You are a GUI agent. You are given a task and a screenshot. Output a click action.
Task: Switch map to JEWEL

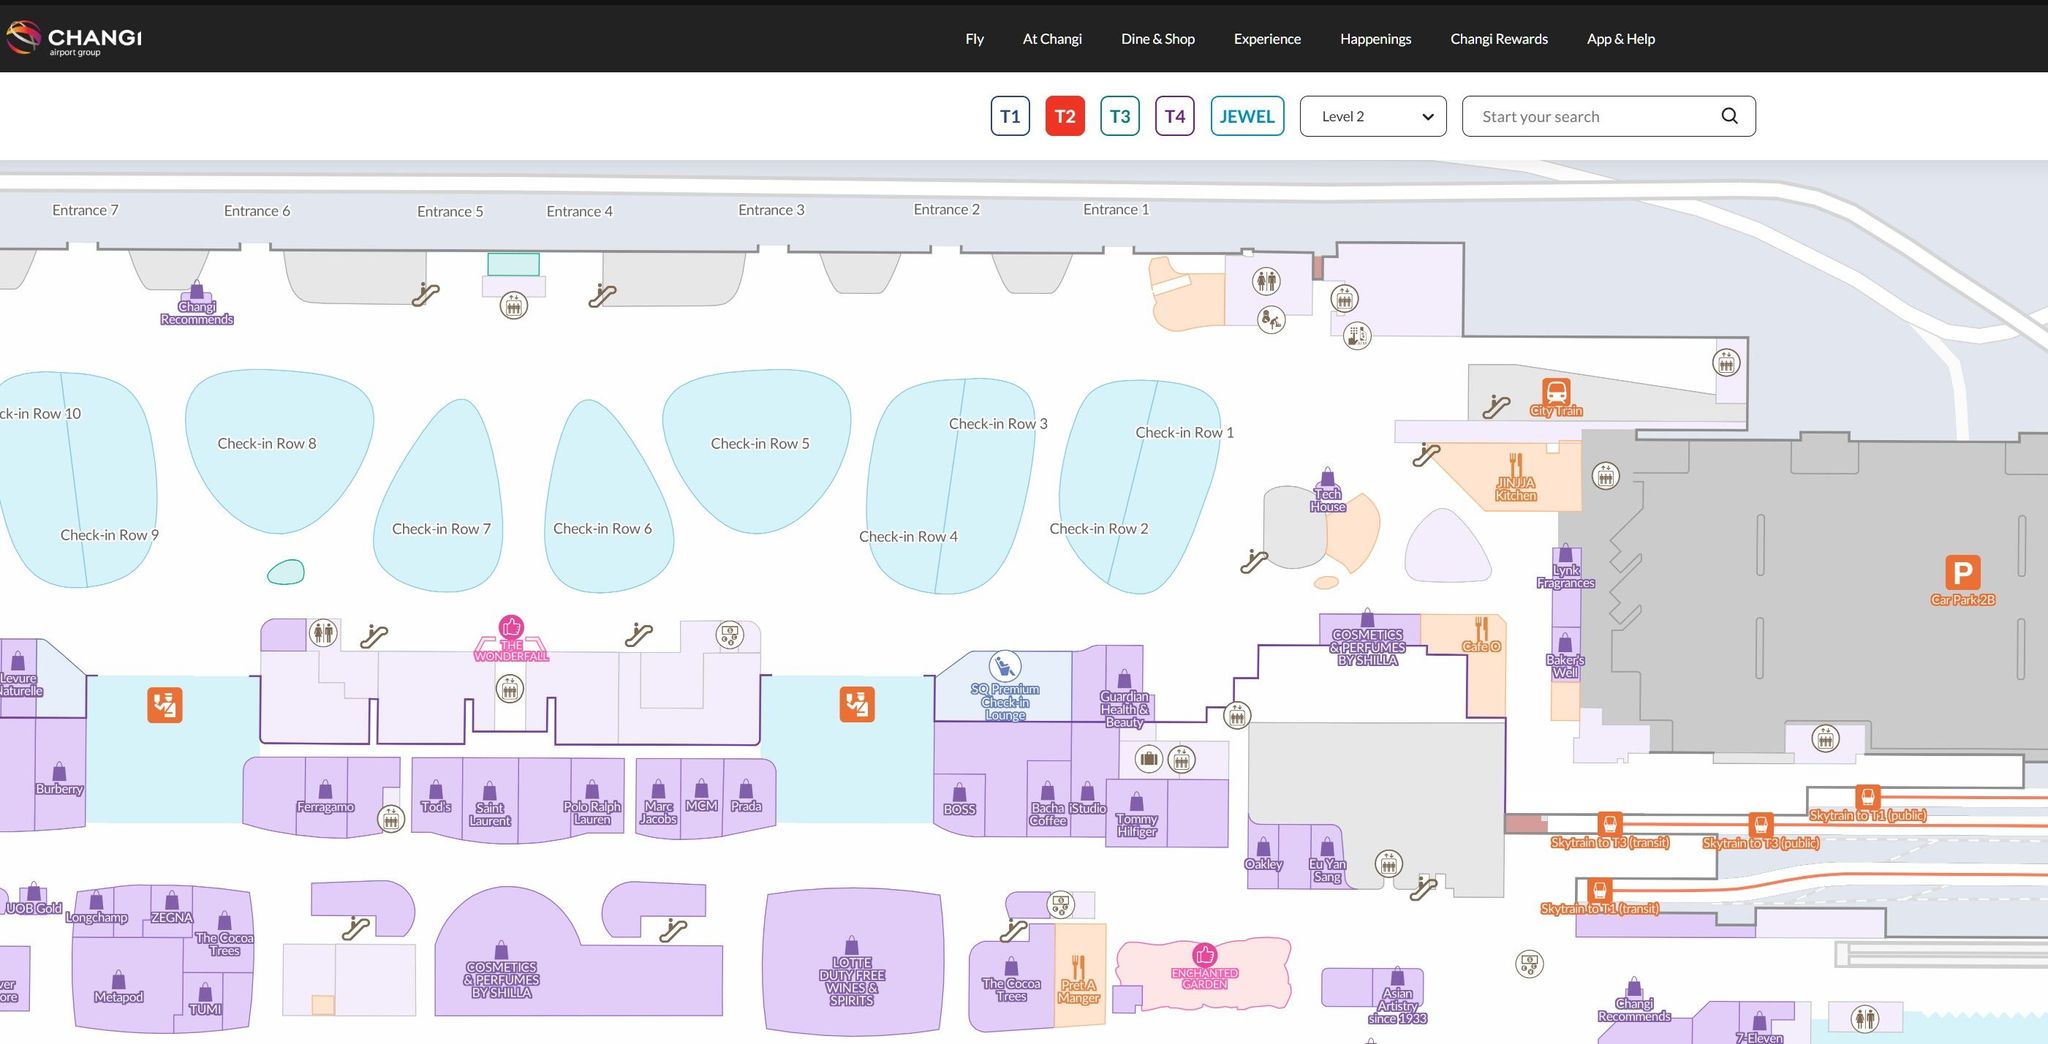pyautogui.click(x=1247, y=116)
